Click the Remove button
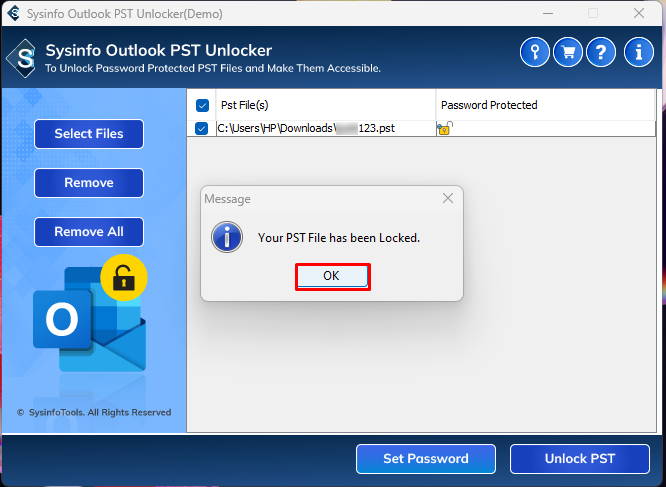The width and height of the screenshot is (666, 487). coord(89,183)
